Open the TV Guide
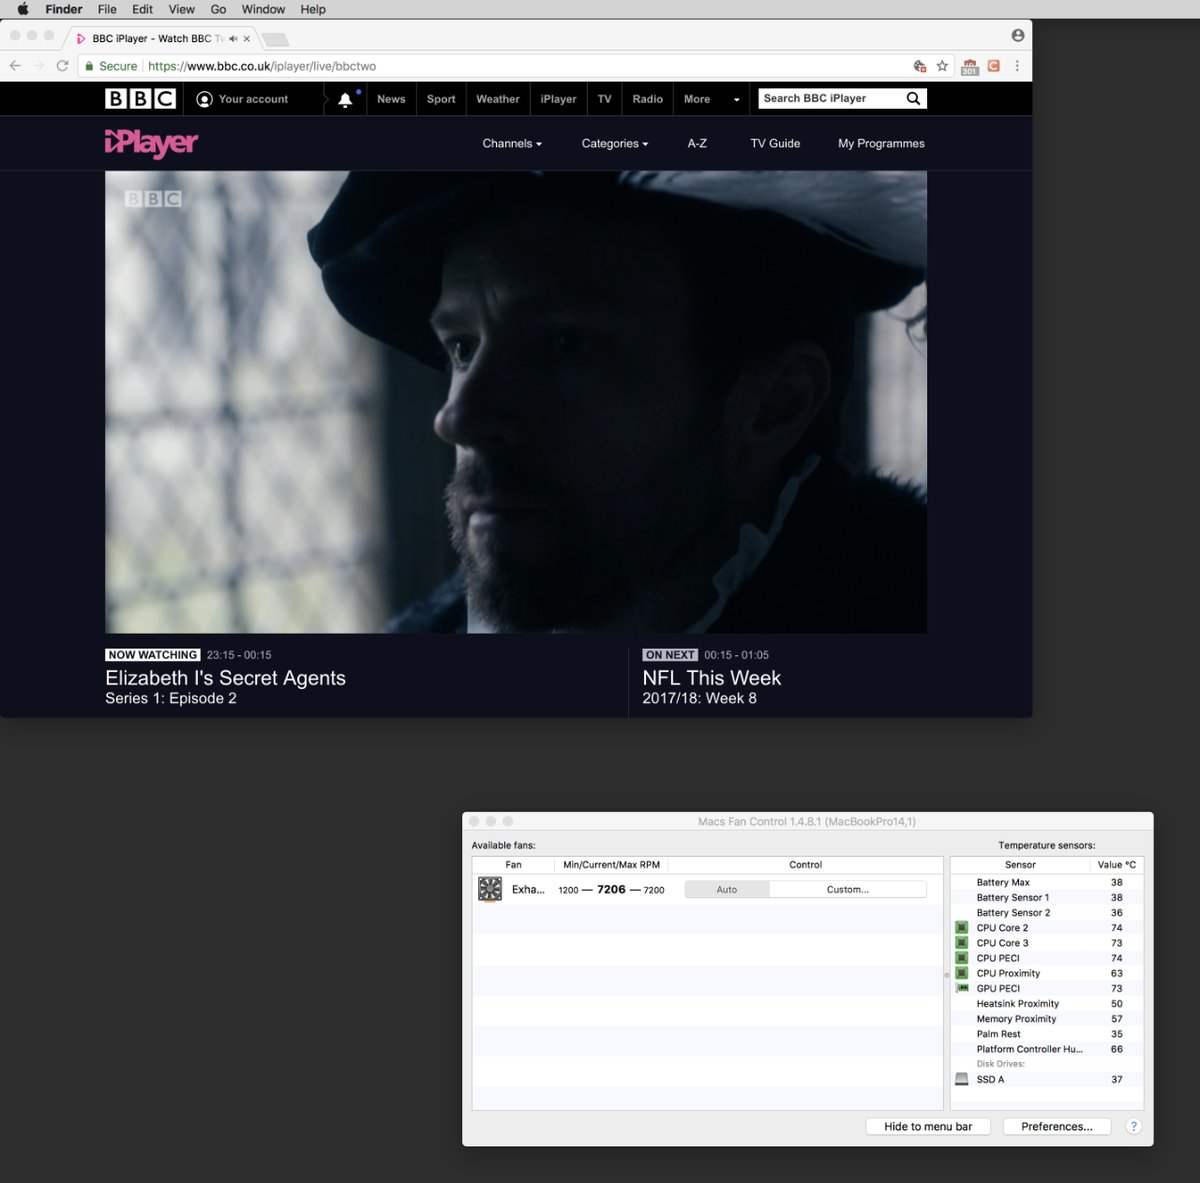Image resolution: width=1200 pixels, height=1183 pixels. pos(775,144)
